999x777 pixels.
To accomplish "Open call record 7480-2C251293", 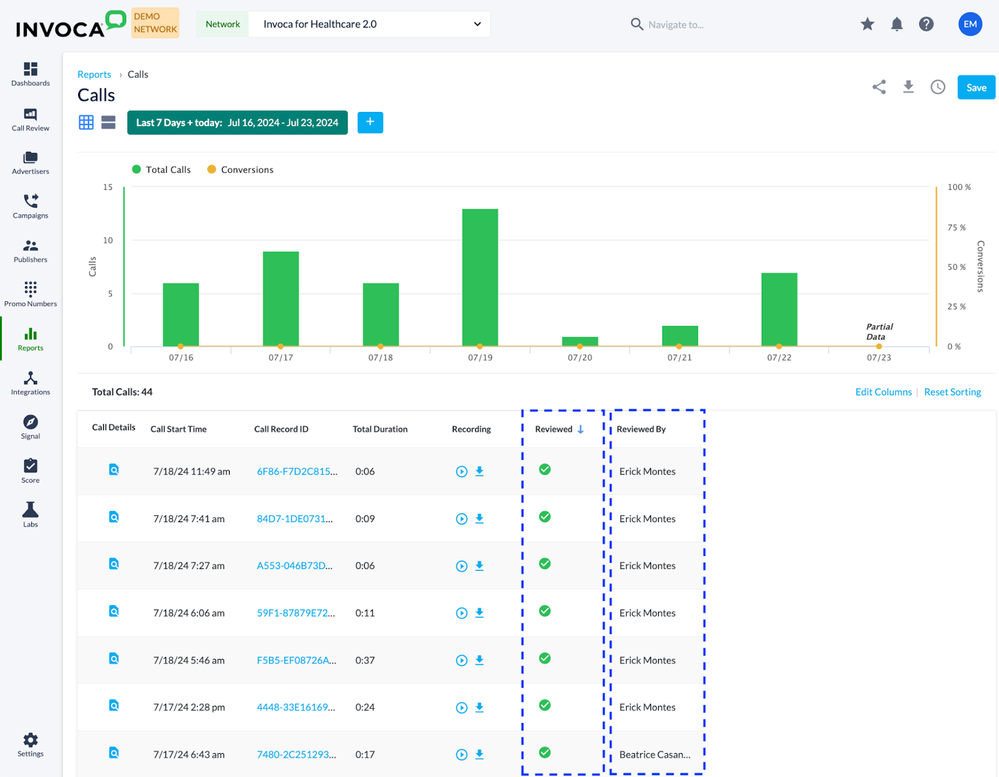I will (296, 755).
